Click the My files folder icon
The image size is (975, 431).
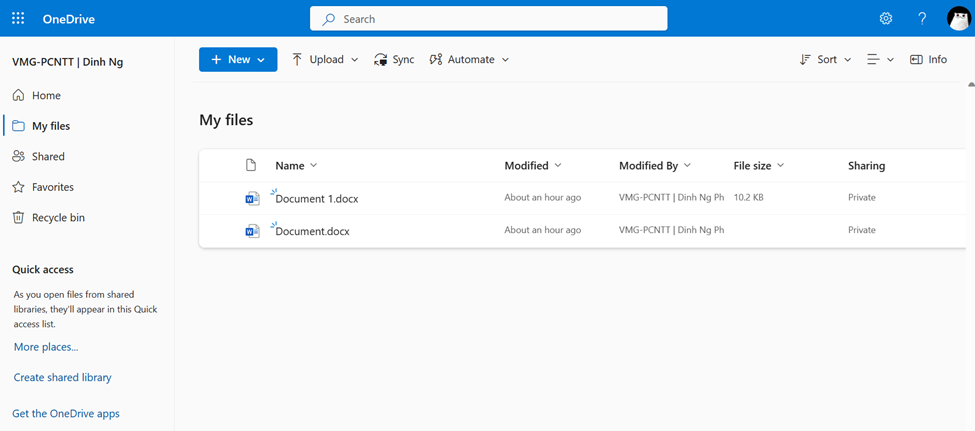pos(19,126)
